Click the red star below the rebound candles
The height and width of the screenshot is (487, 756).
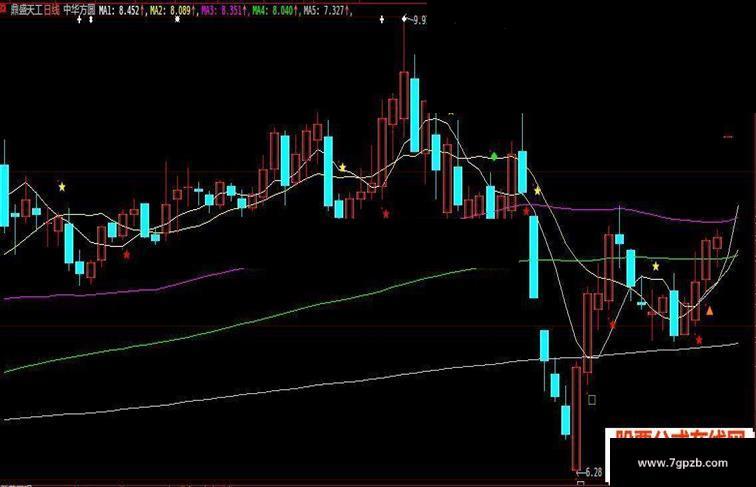613,325
